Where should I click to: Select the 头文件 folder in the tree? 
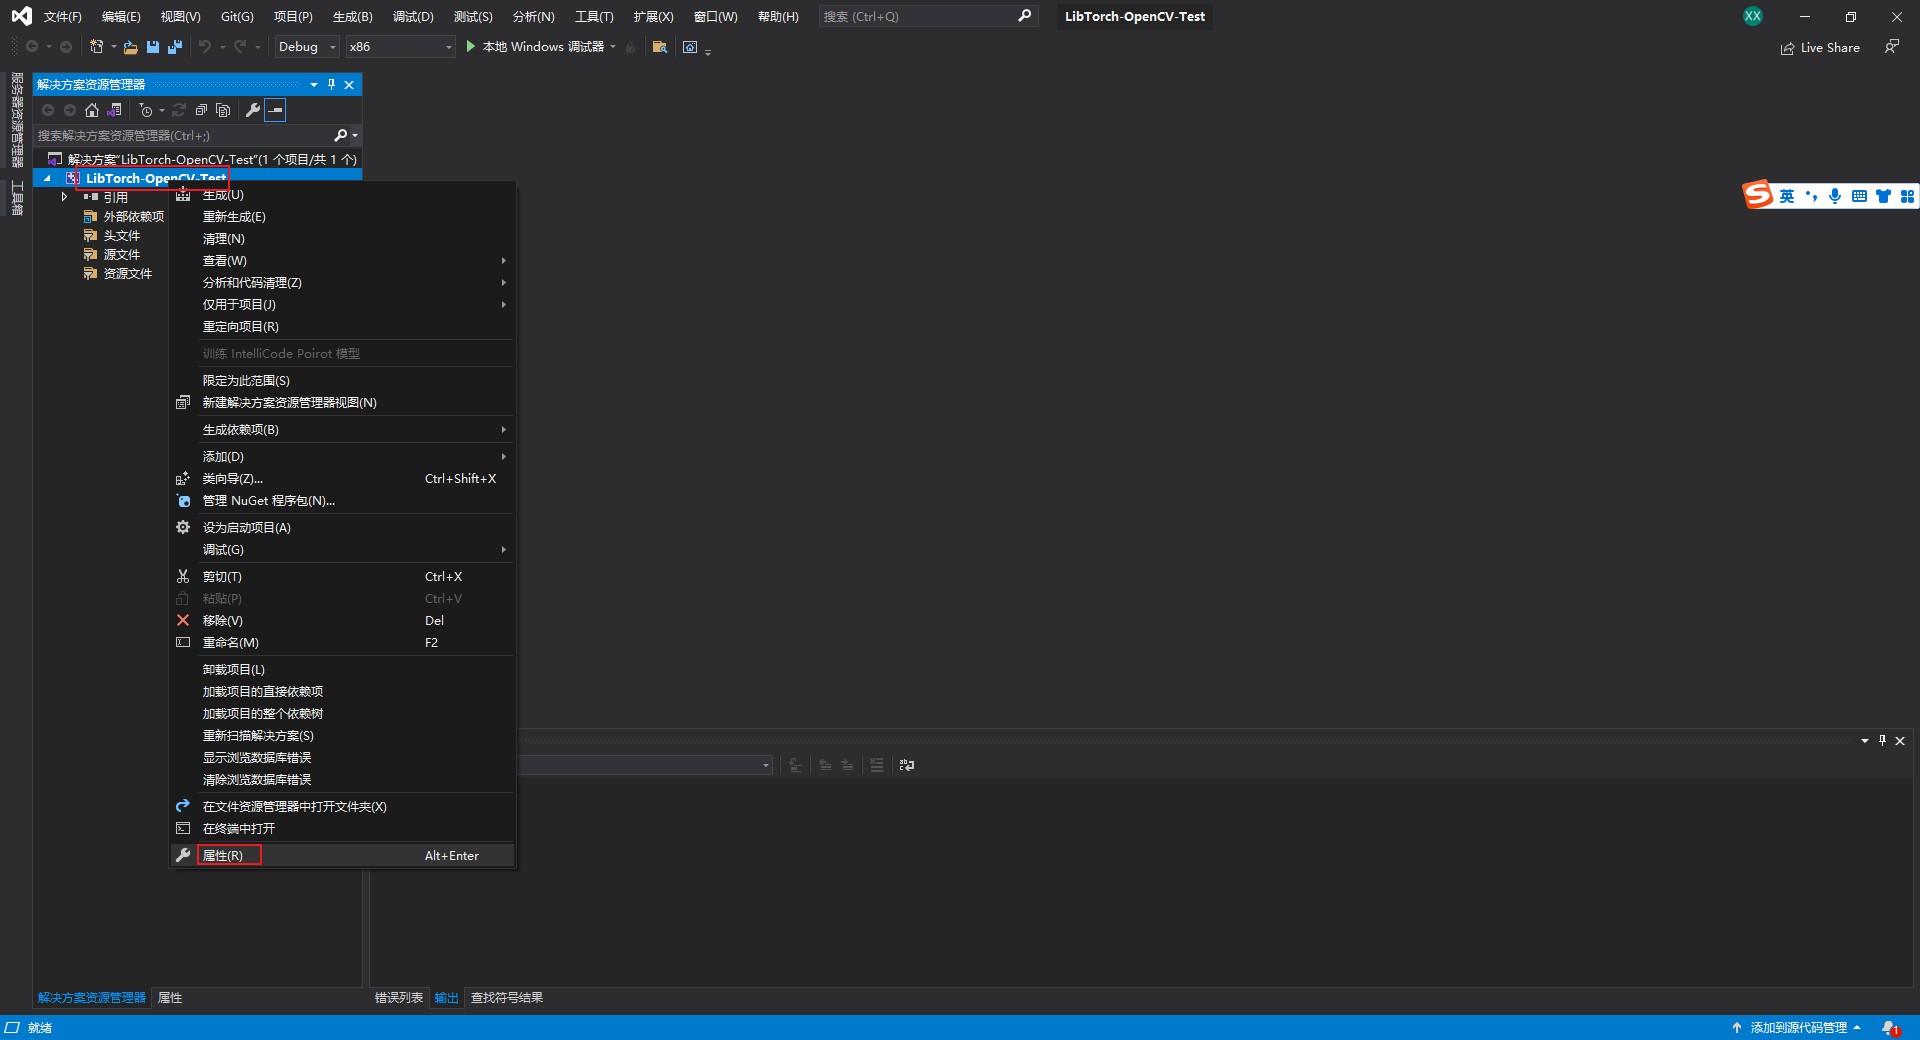pos(122,236)
